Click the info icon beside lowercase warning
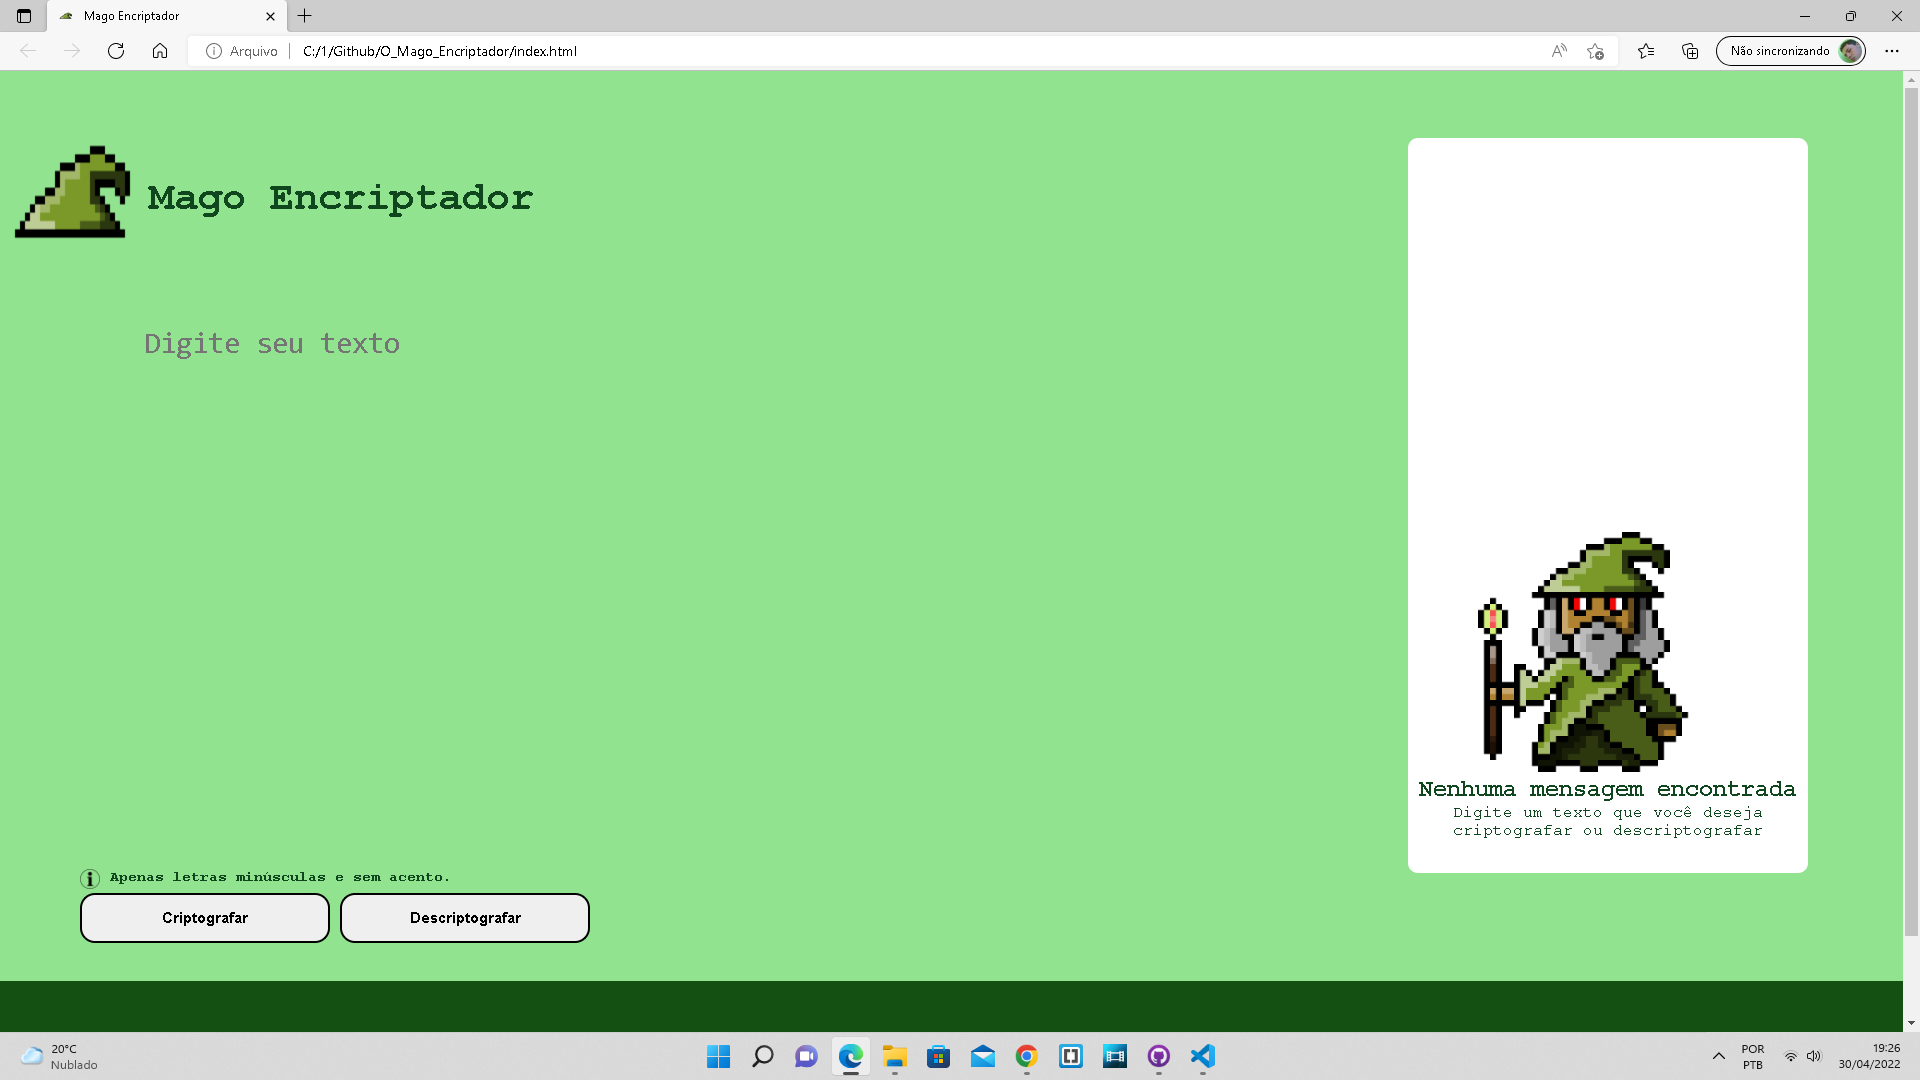Image resolution: width=1920 pixels, height=1080 pixels. tap(89, 878)
